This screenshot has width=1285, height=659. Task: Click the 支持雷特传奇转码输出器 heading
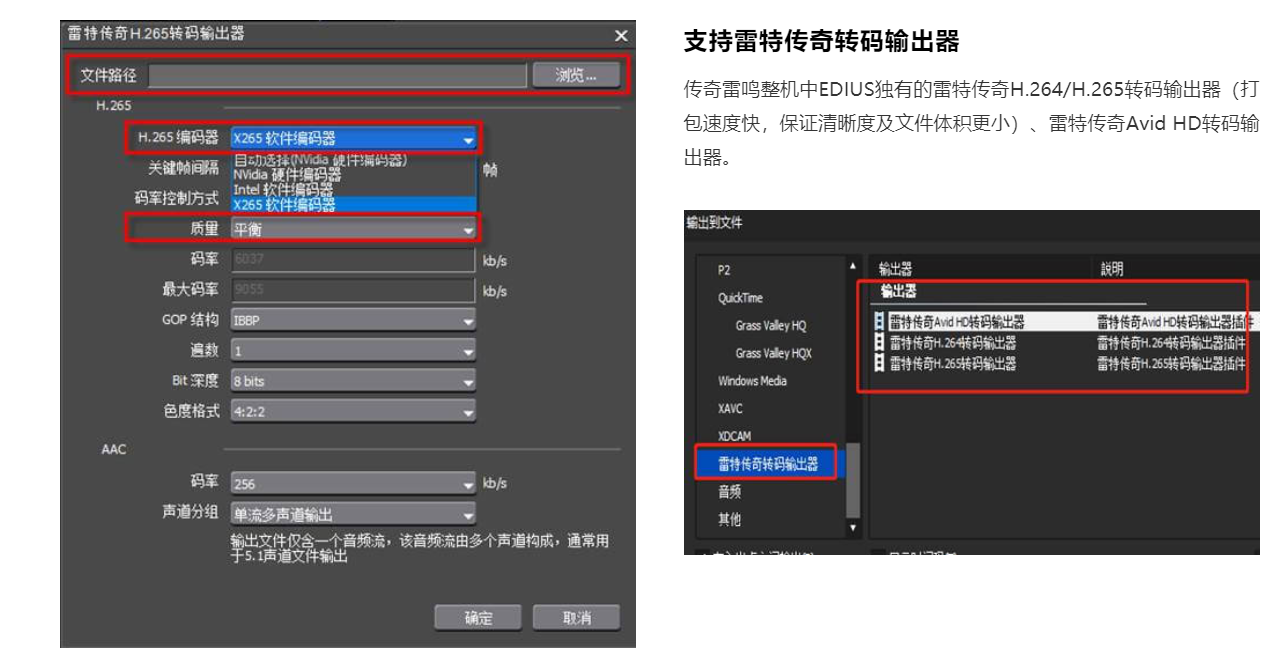click(821, 42)
